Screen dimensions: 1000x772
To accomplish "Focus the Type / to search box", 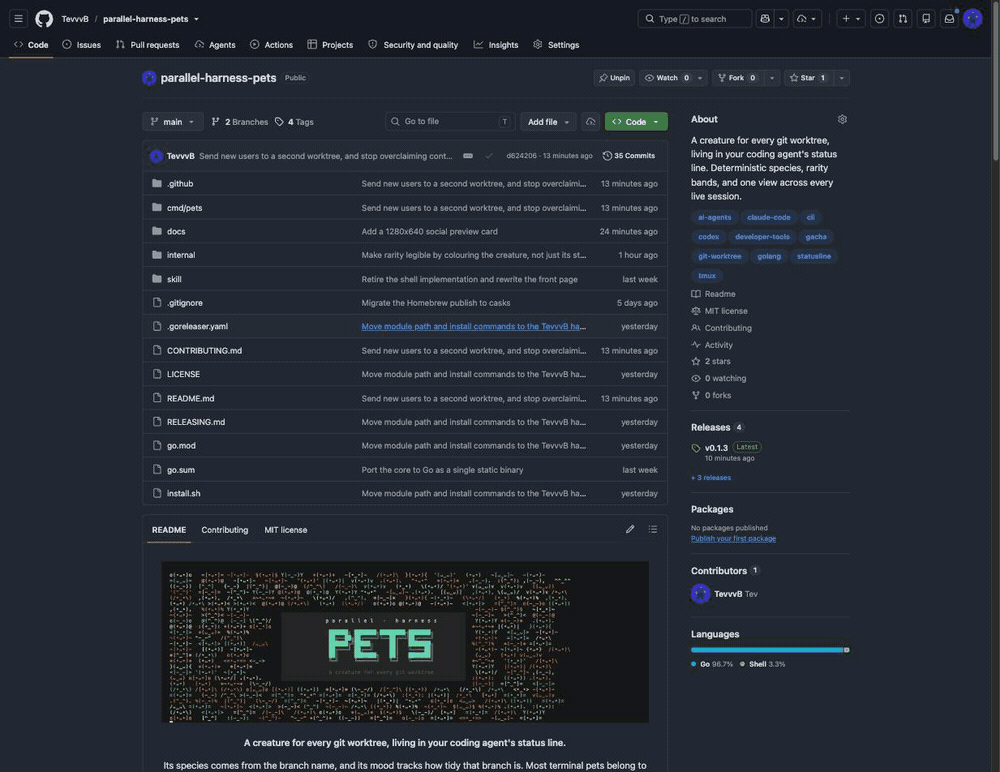I will click(x=695, y=19).
